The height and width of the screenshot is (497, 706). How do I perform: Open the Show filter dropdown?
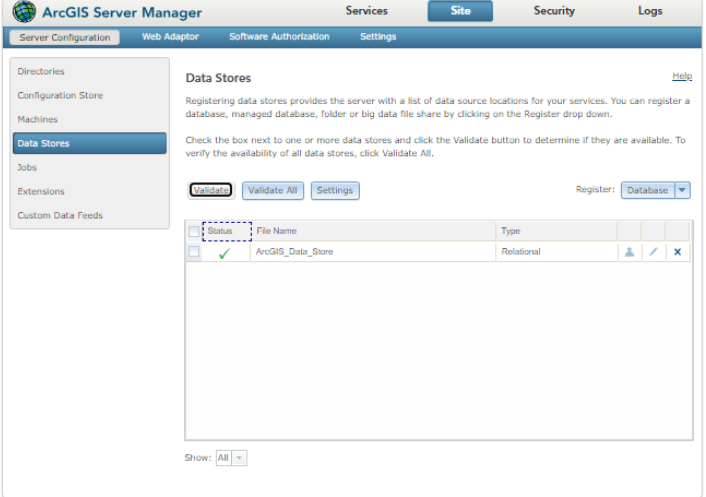click(x=240, y=458)
